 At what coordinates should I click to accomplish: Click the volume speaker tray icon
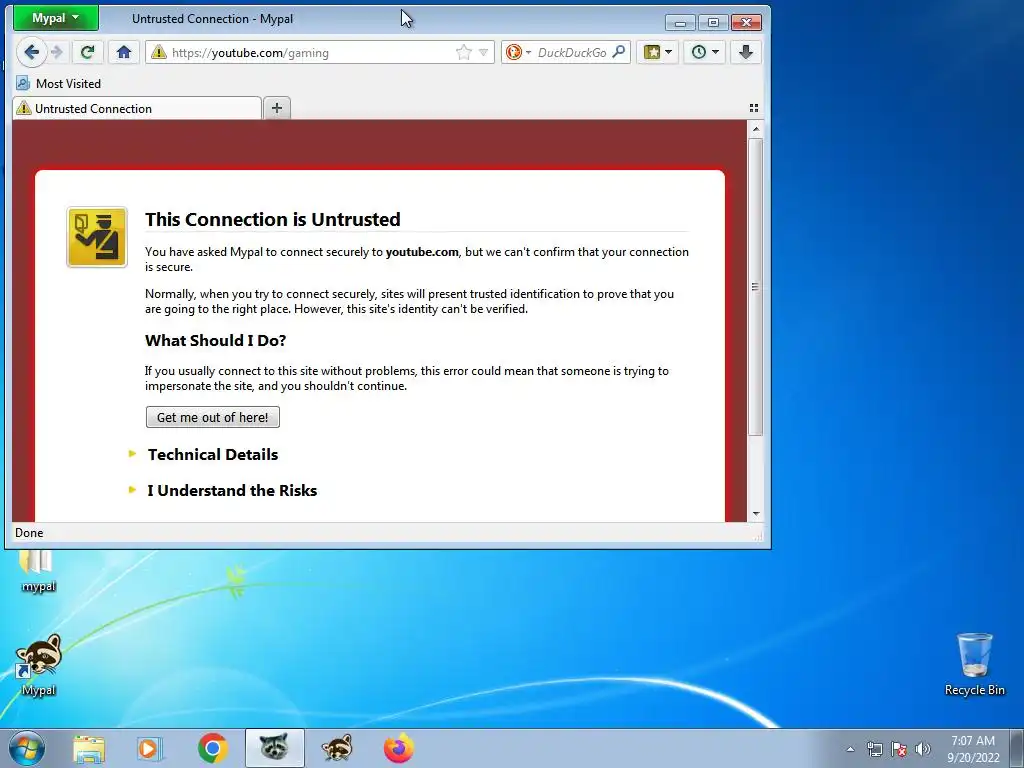(923, 749)
